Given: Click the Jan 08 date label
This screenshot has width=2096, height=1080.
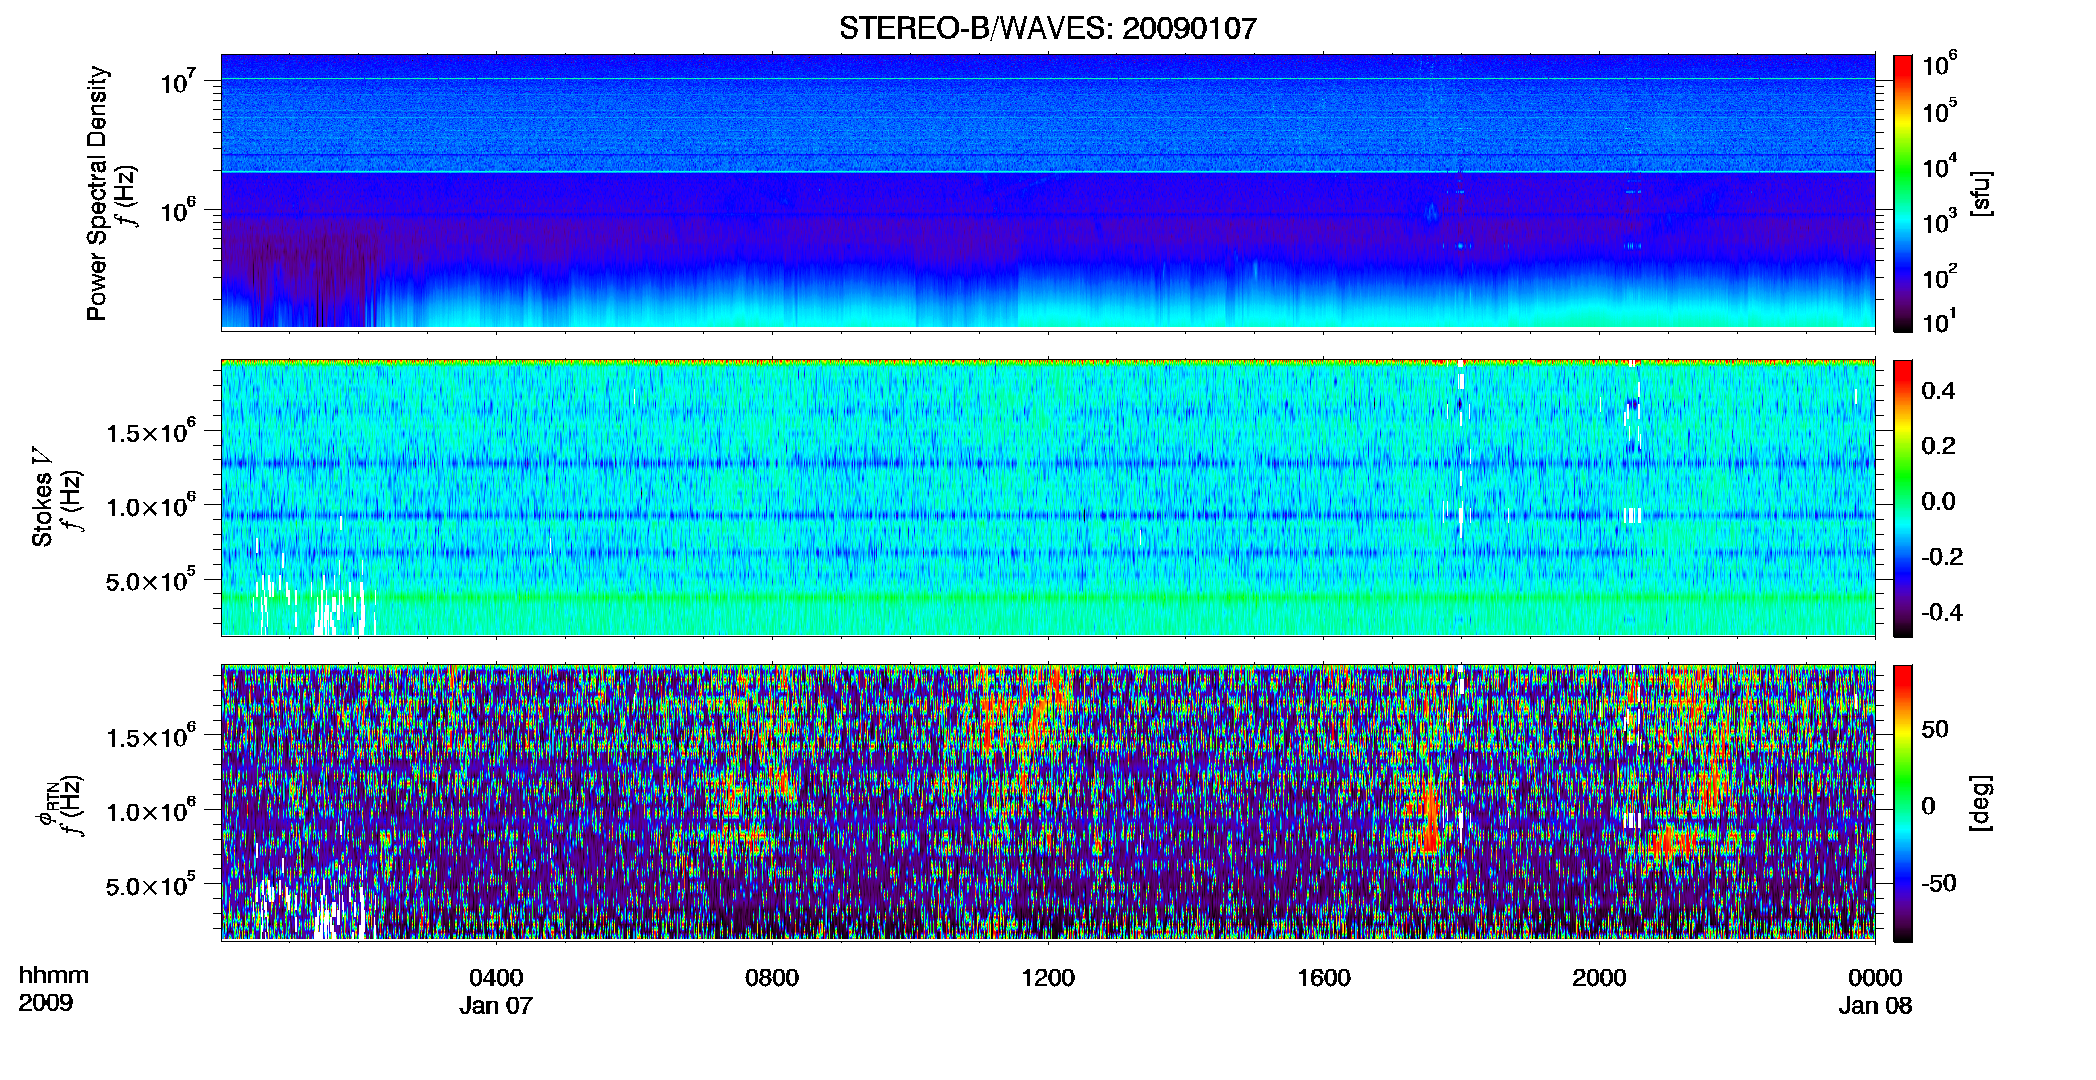Looking at the screenshot, I should coord(1875,1006).
